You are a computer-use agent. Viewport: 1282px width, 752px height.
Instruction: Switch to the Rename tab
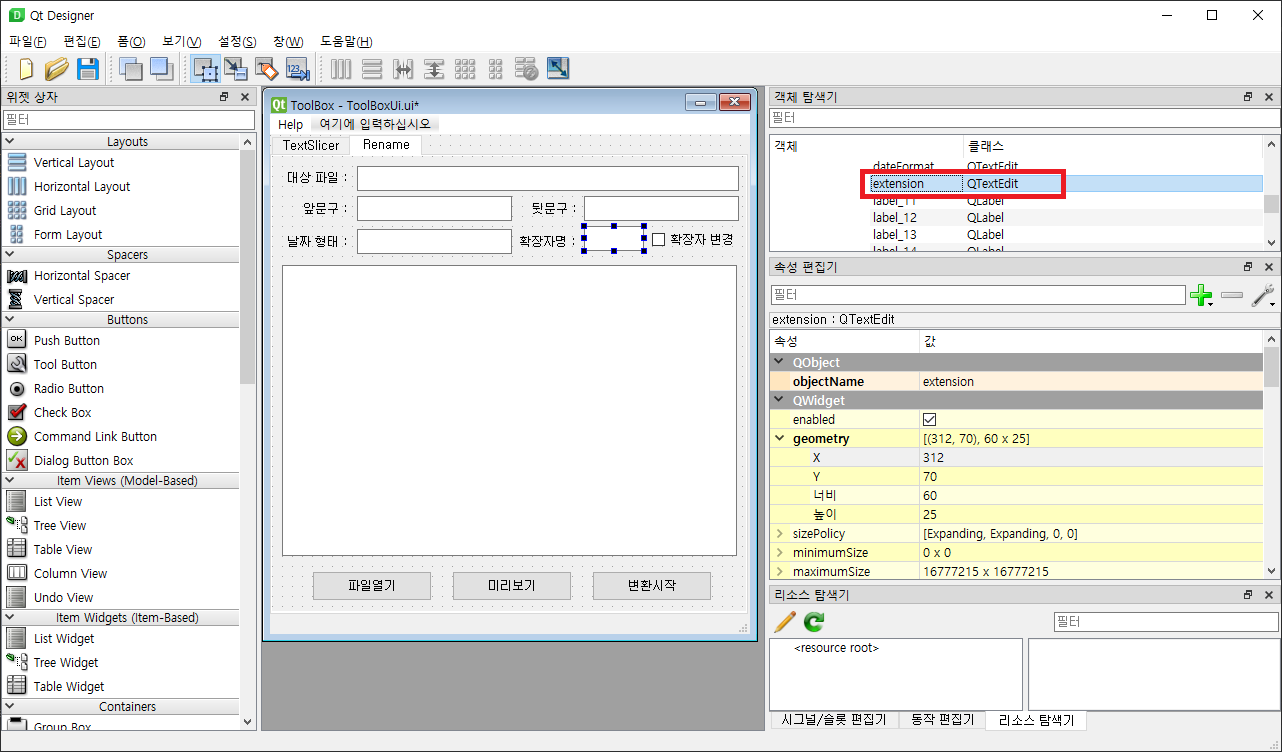385,144
